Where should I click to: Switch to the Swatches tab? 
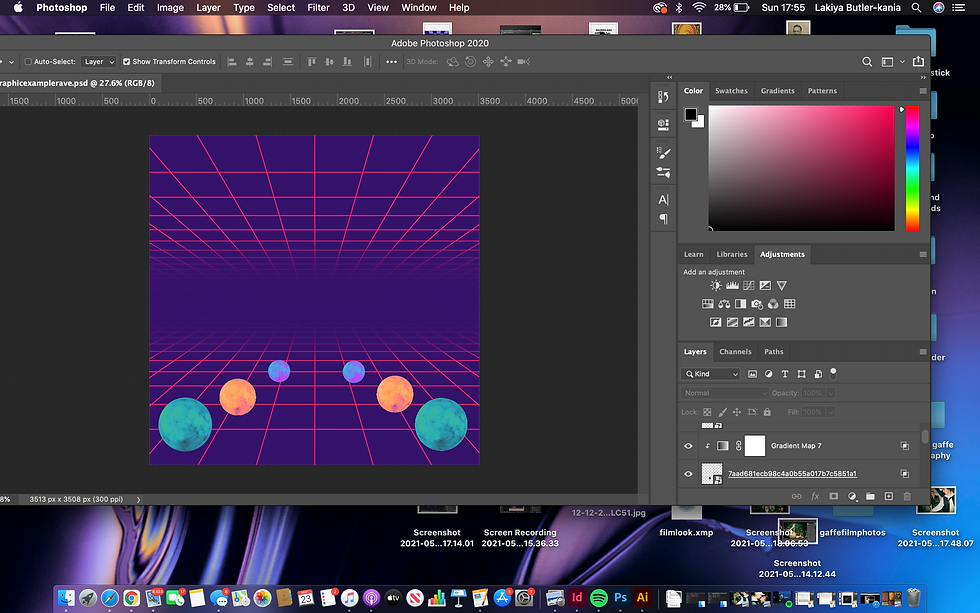pos(731,91)
